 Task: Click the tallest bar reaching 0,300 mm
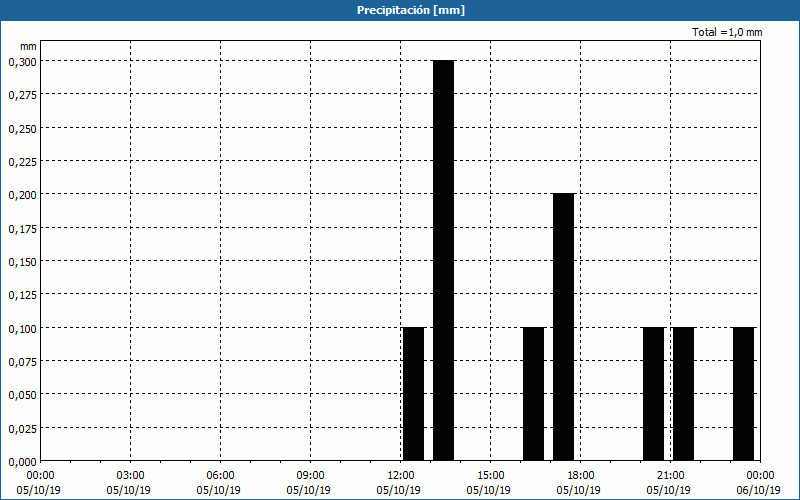443,260
